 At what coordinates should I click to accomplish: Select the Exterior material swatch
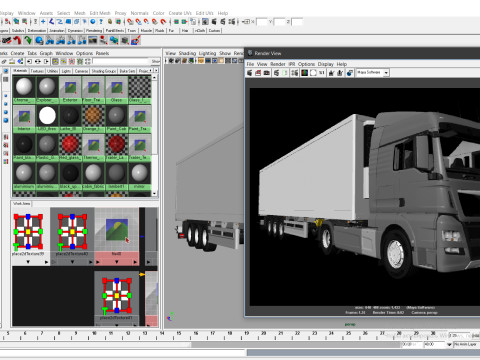coord(70,90)
